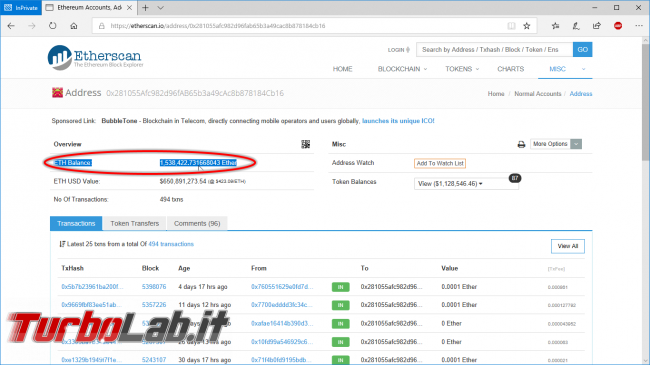Open sponsored 'launches its unique ICO' link
650x365 pixels.
(x=398, y=121)
